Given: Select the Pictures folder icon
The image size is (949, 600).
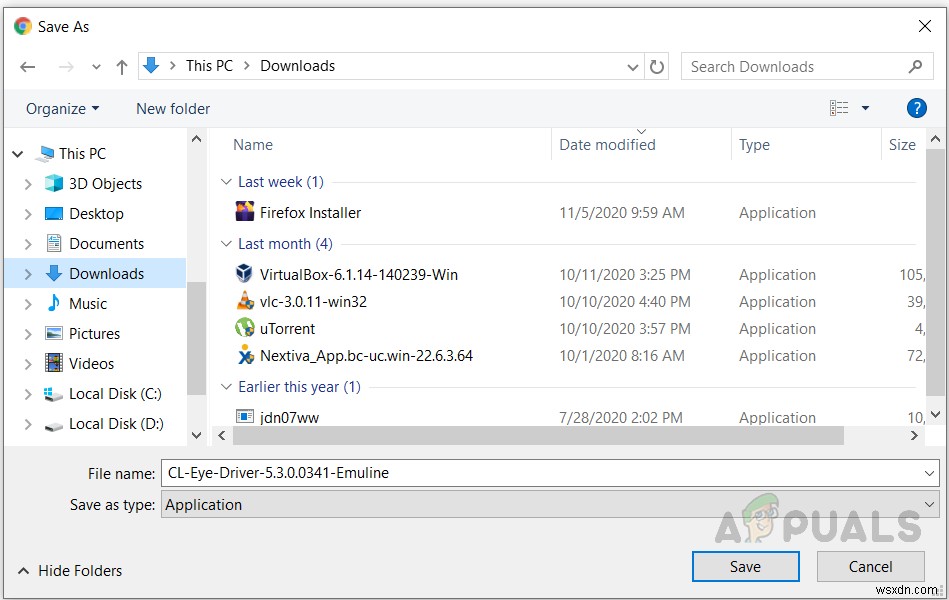Looking at the screenshot, I should point(54,334).
